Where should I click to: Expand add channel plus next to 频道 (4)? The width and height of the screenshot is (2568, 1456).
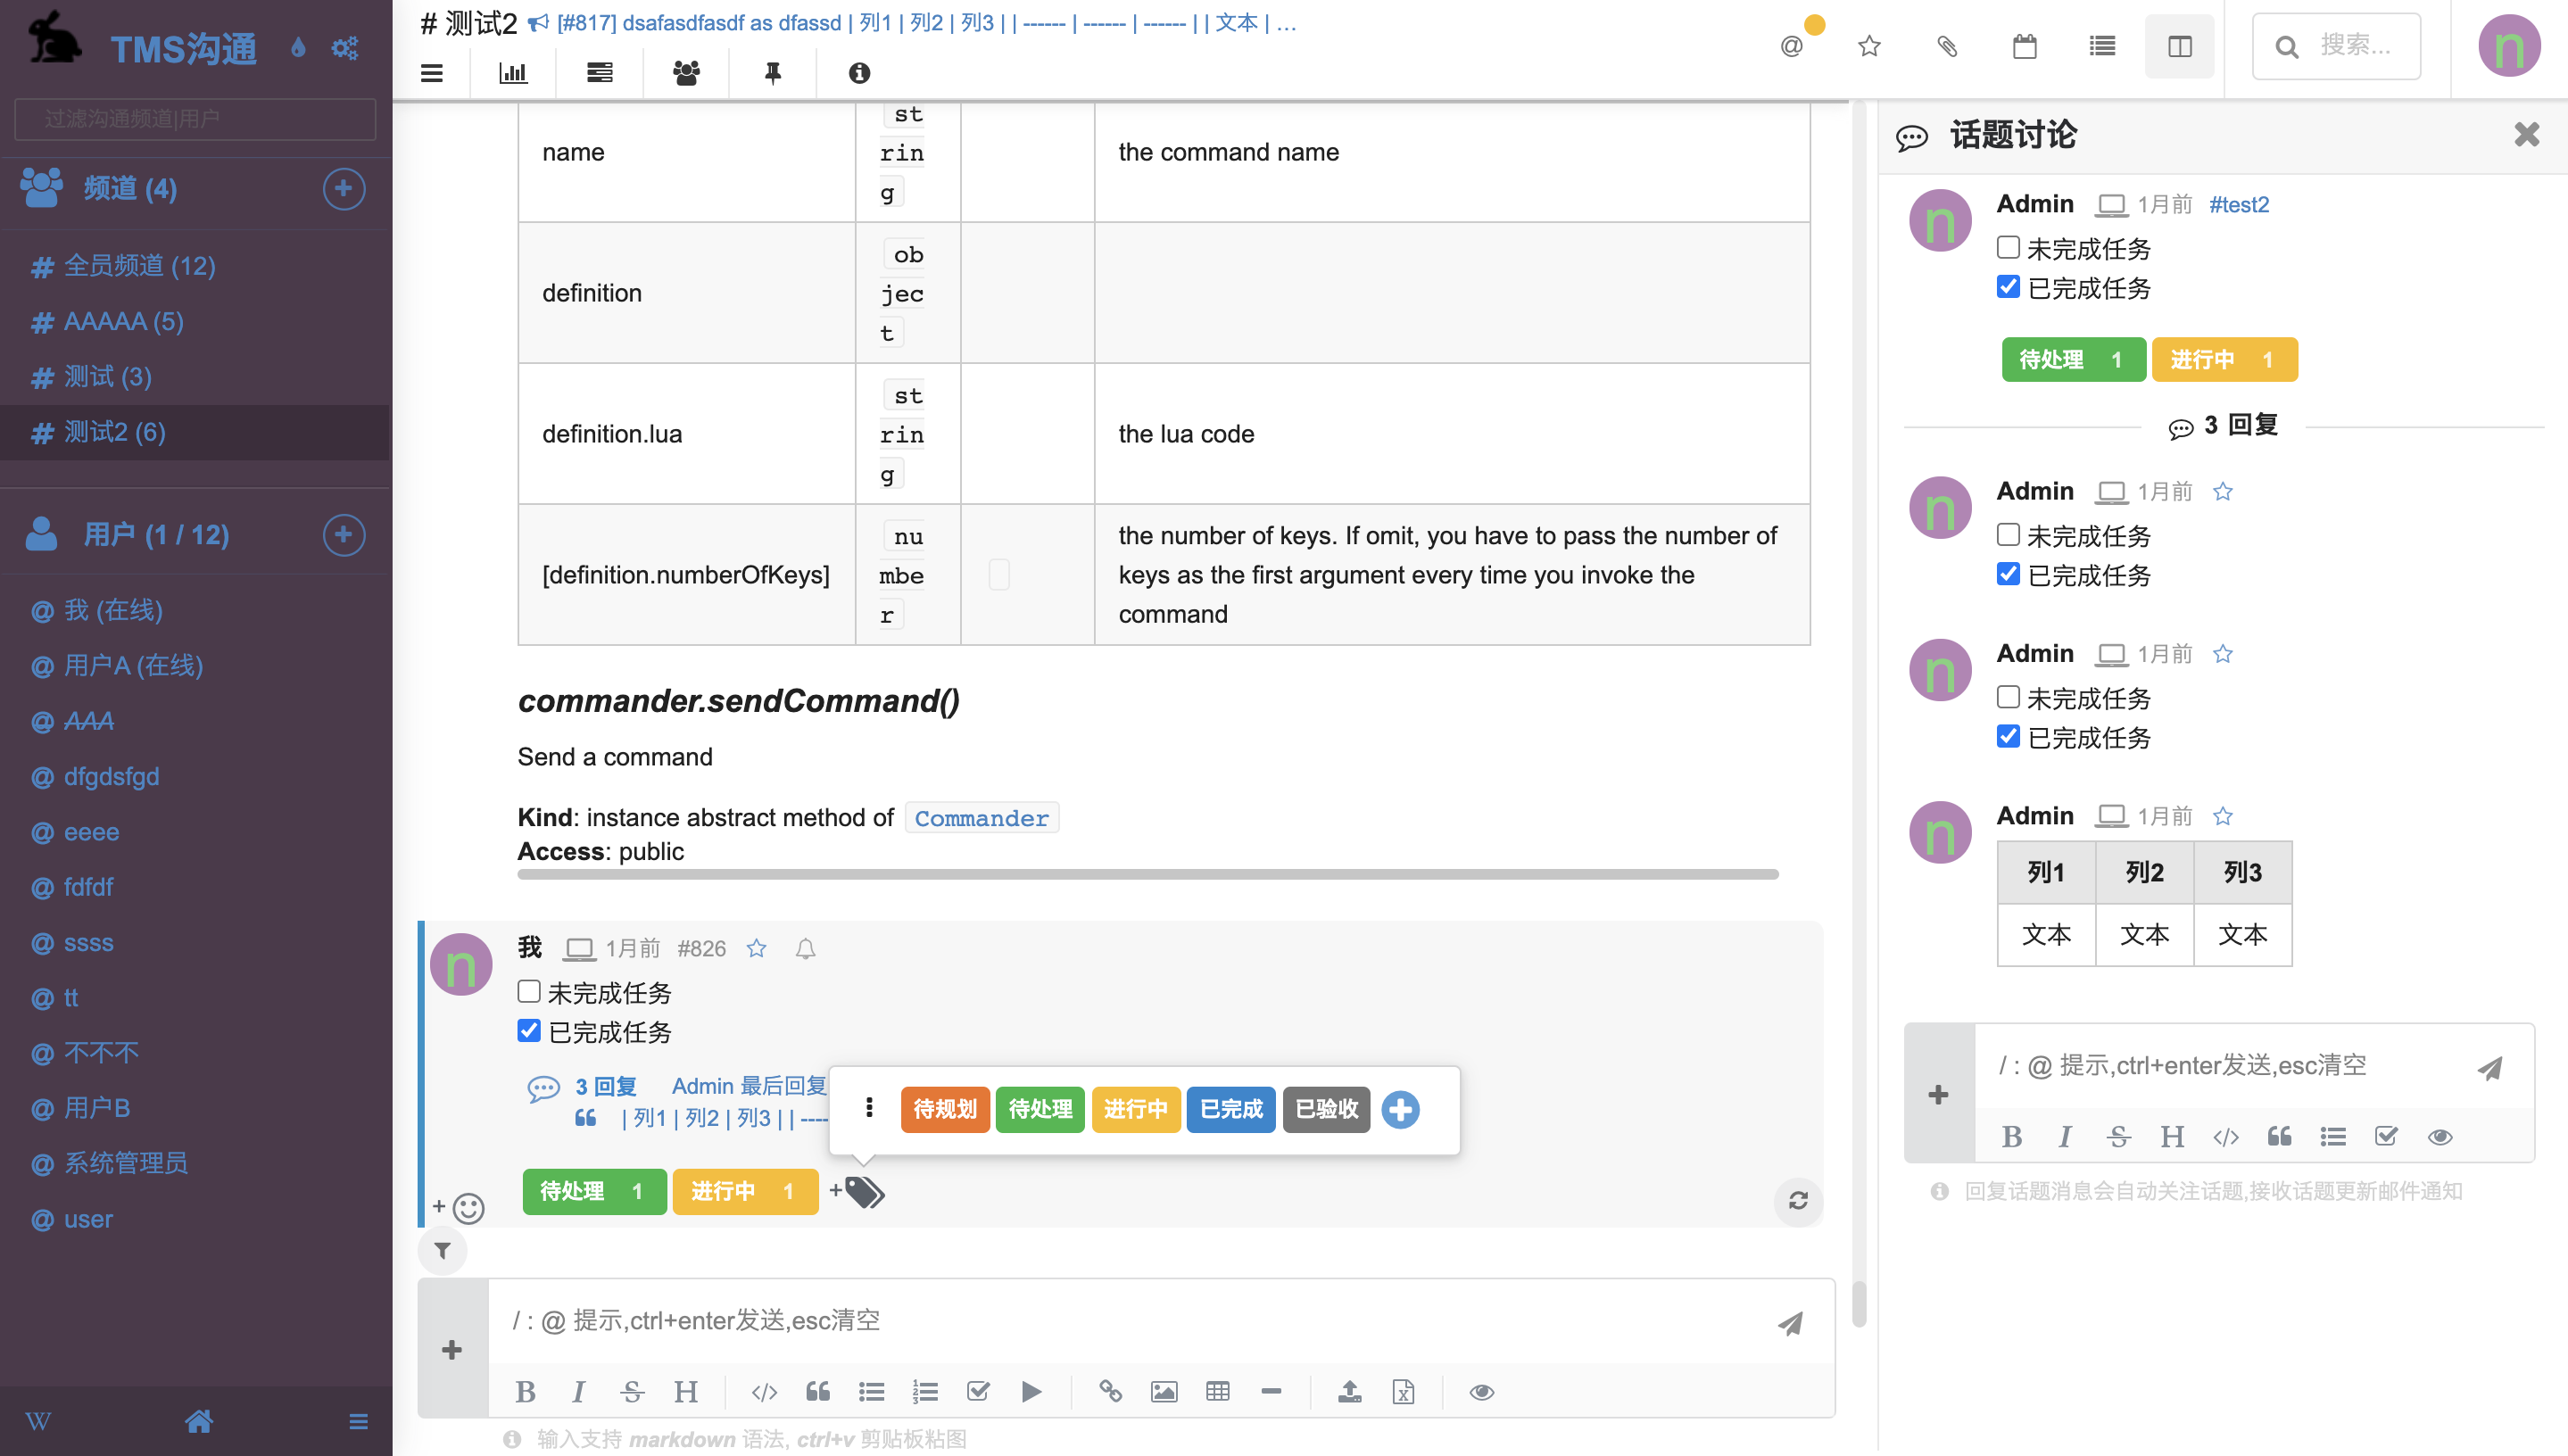pos(343,189)
